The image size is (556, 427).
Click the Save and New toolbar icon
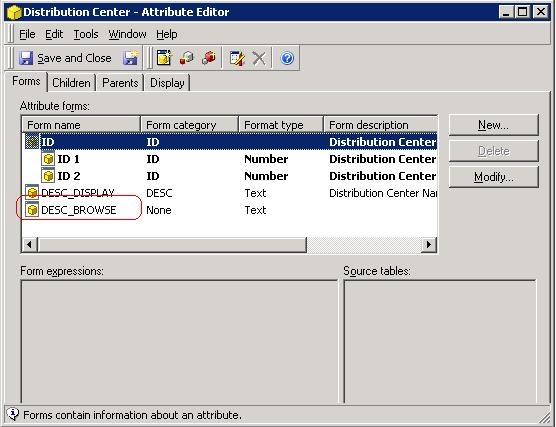click(130, 58)
